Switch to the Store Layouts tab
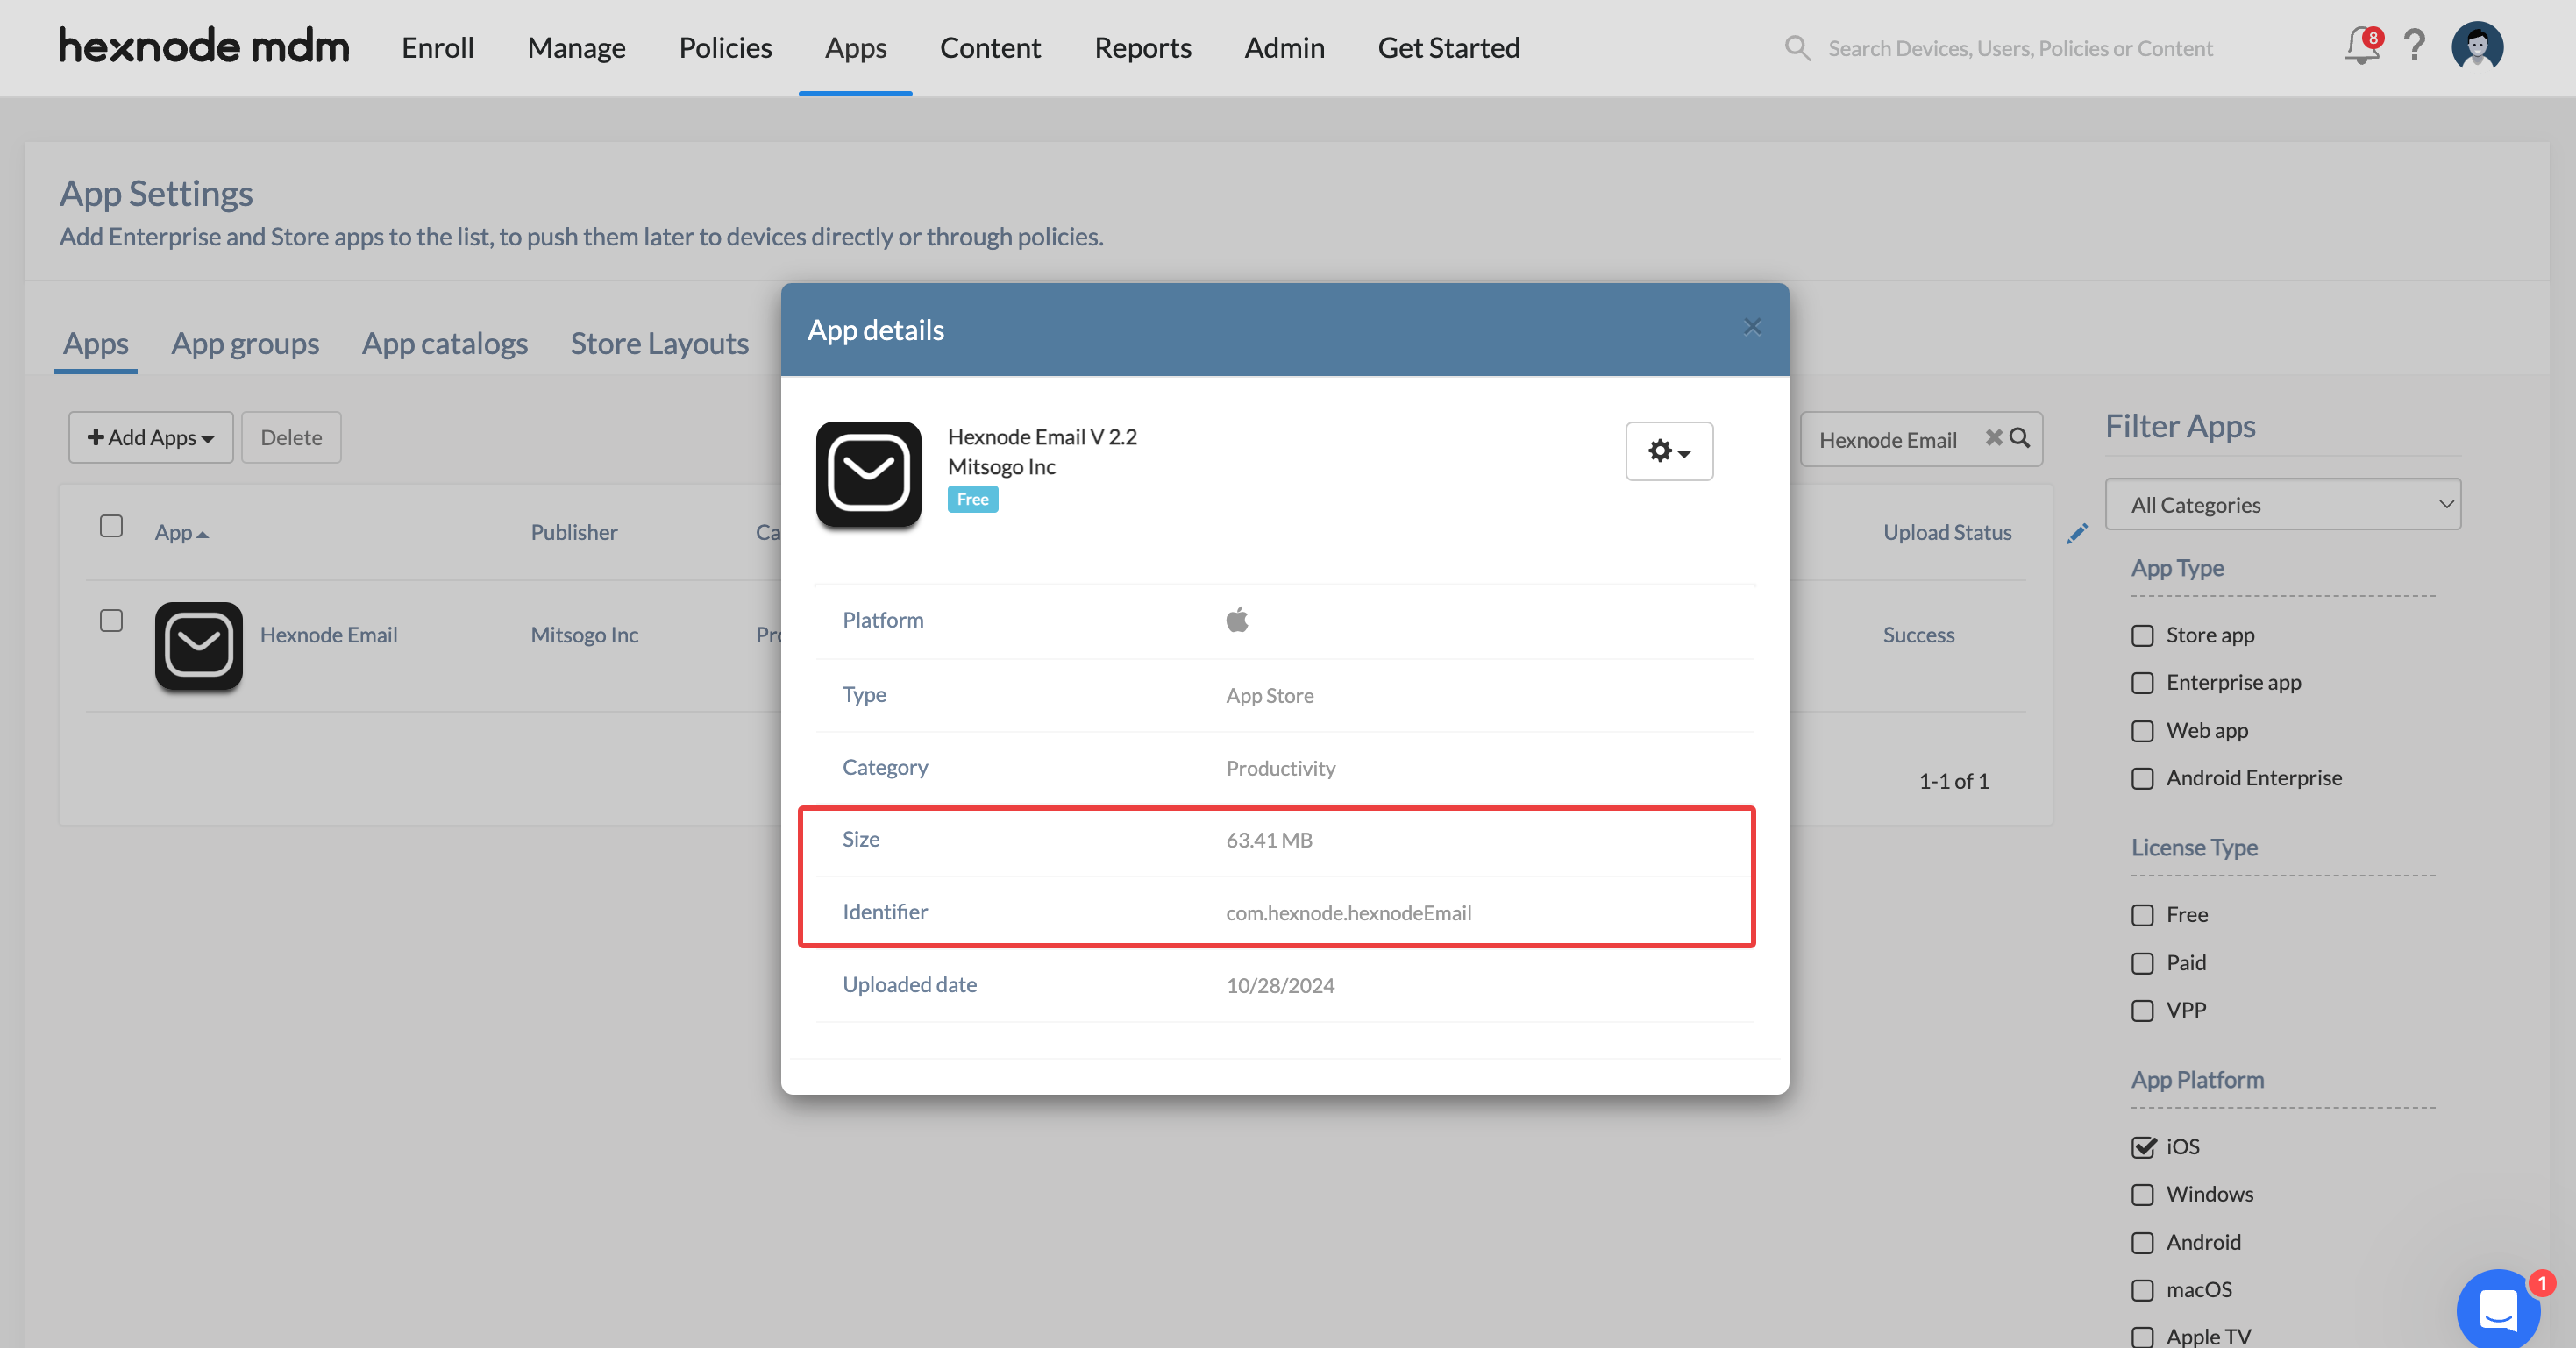The width and height of the screenshot is (2576, 1348). coord(659,343)
